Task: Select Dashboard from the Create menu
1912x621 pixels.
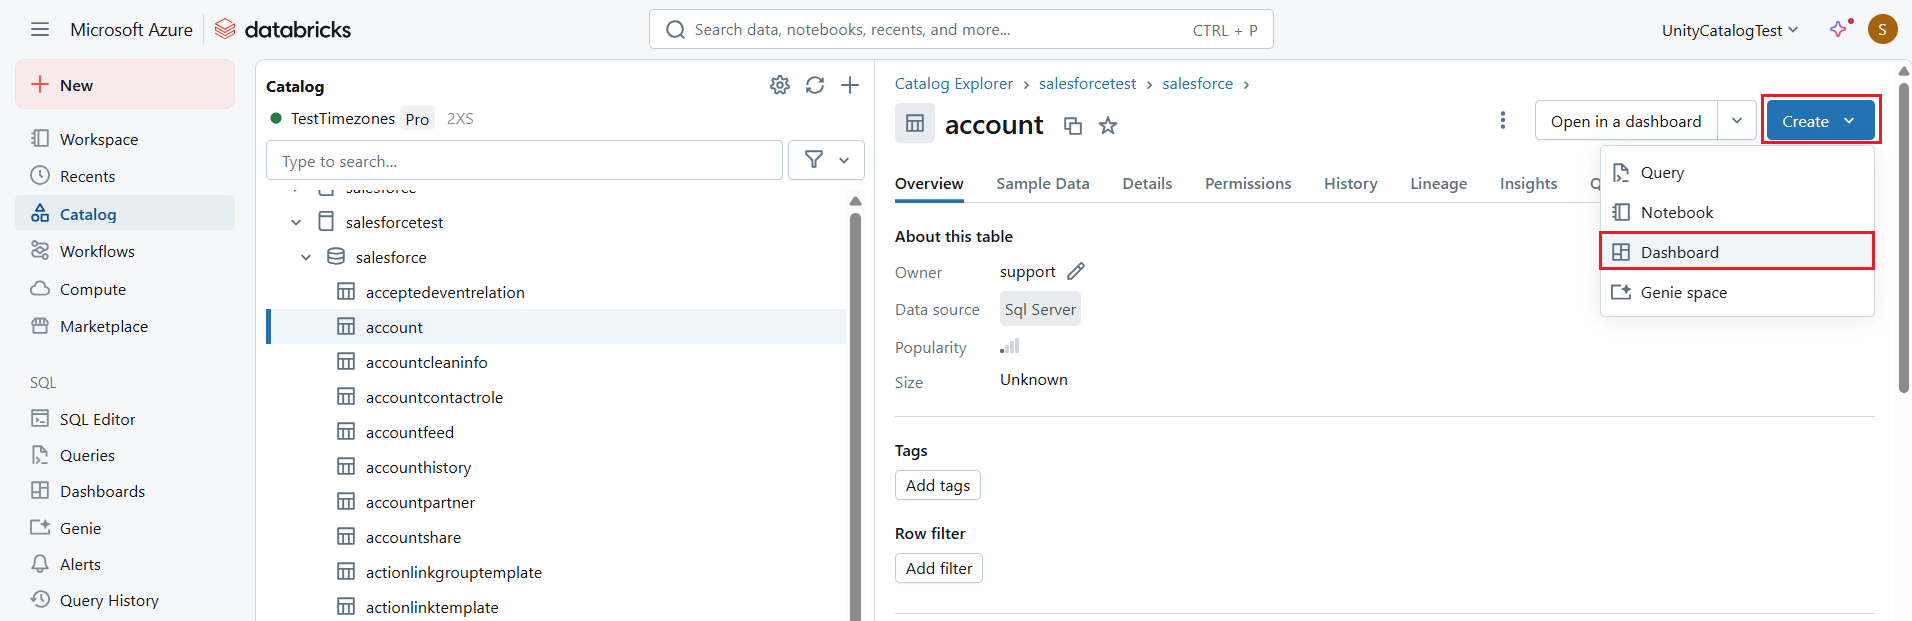Action: (x=1679, y=252)
